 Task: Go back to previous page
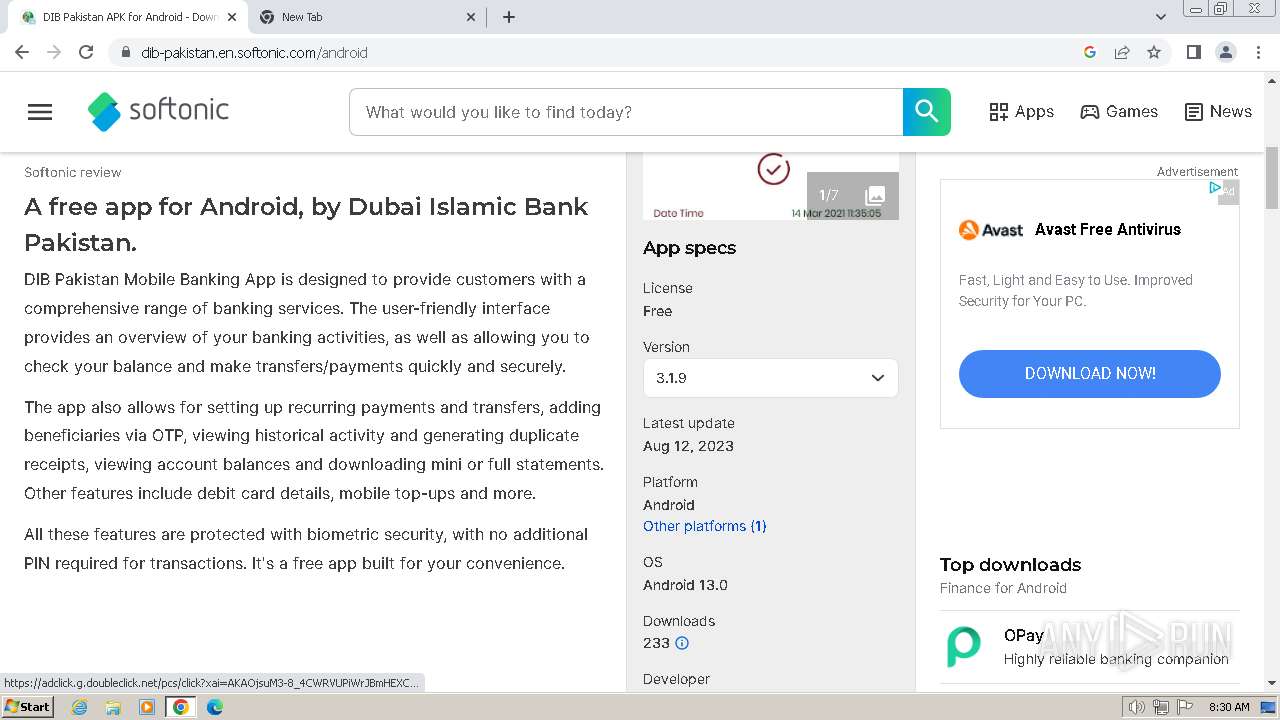click(22, 52)
